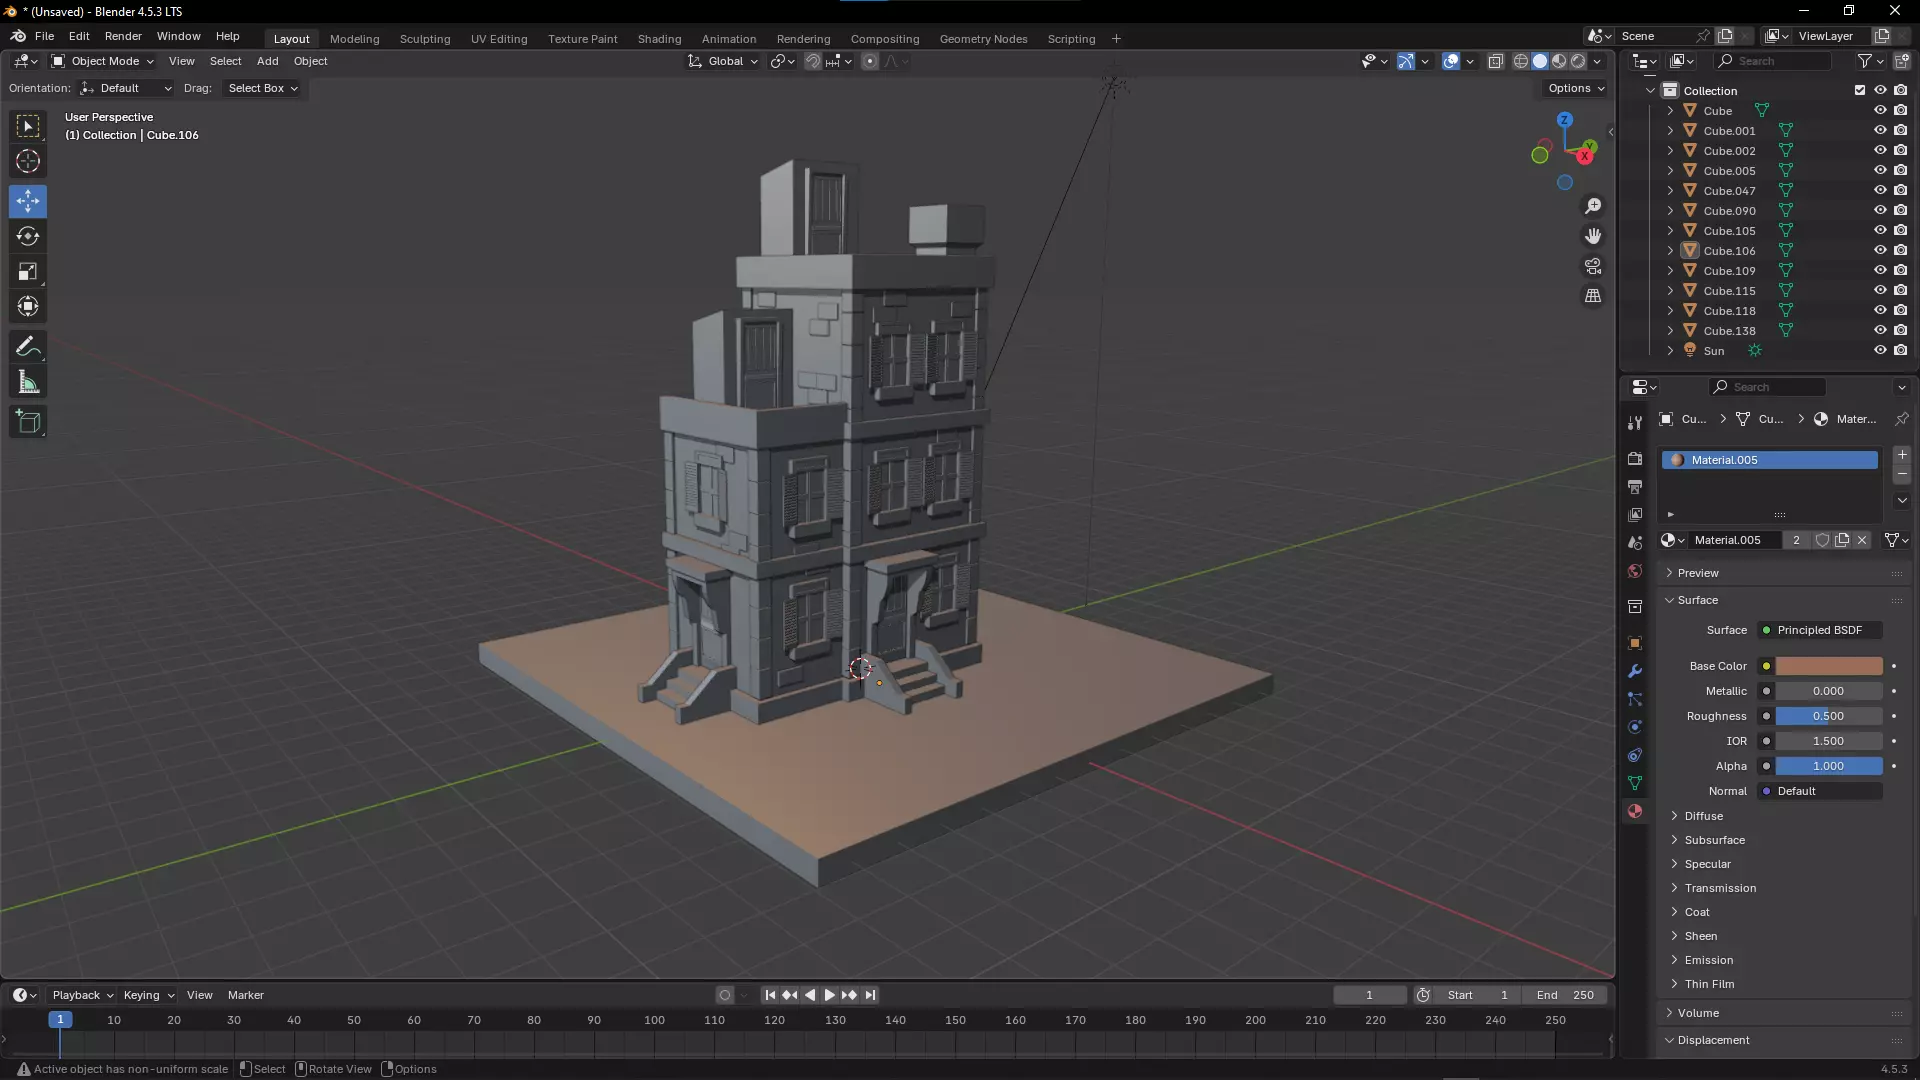Open the Object properties tab
Image resolution: width=1920 pixels, height=1080 pixels.
pos(1635,643)
